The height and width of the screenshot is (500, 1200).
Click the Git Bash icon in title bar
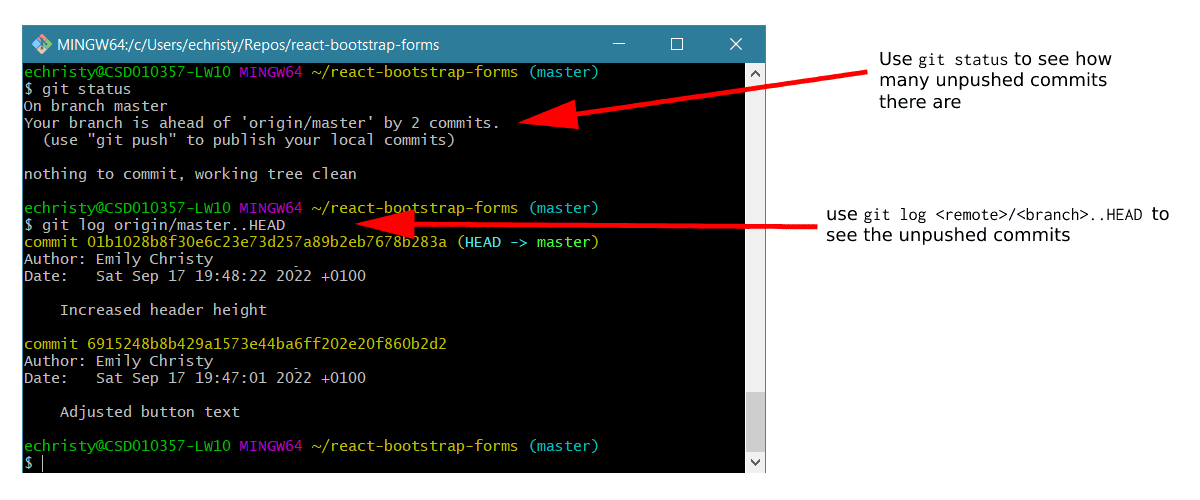42,44
